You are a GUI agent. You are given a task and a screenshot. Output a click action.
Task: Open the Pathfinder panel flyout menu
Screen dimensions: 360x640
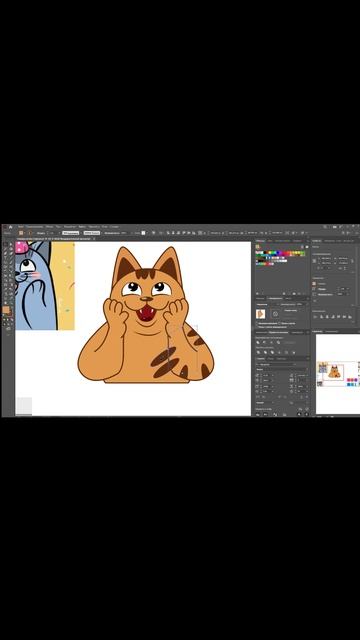(x=308, y=332)
